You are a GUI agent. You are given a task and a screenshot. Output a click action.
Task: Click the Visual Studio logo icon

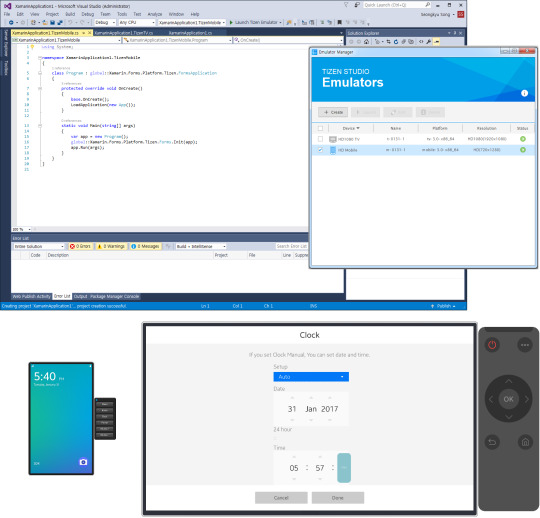[7, 6]
